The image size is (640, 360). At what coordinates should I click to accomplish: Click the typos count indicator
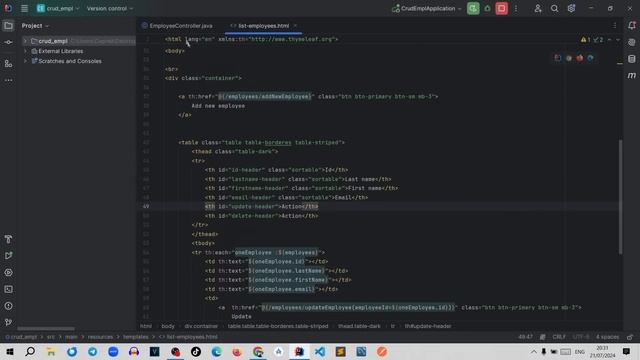[x=598, y=40]
